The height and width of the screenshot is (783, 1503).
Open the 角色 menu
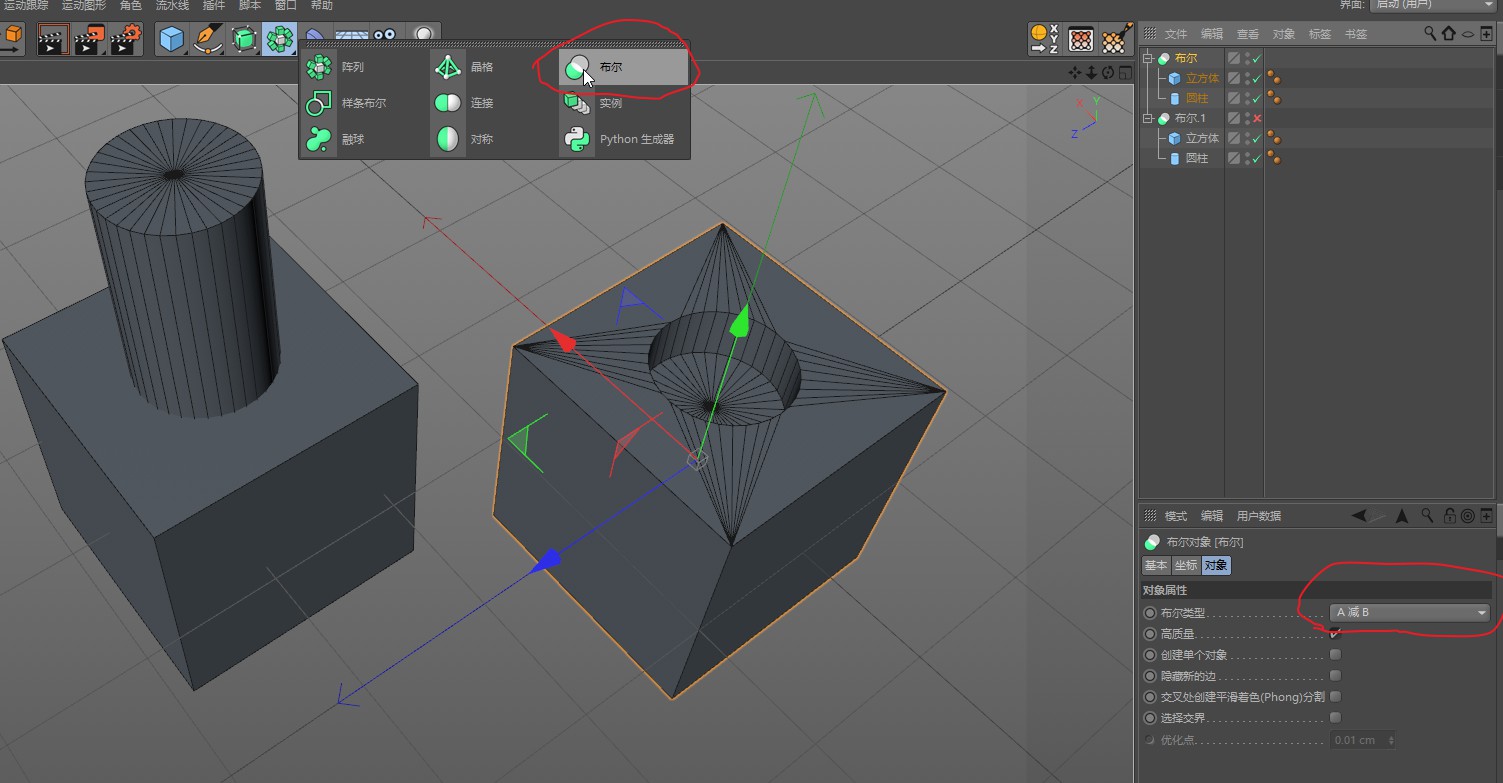click(131, 6)
